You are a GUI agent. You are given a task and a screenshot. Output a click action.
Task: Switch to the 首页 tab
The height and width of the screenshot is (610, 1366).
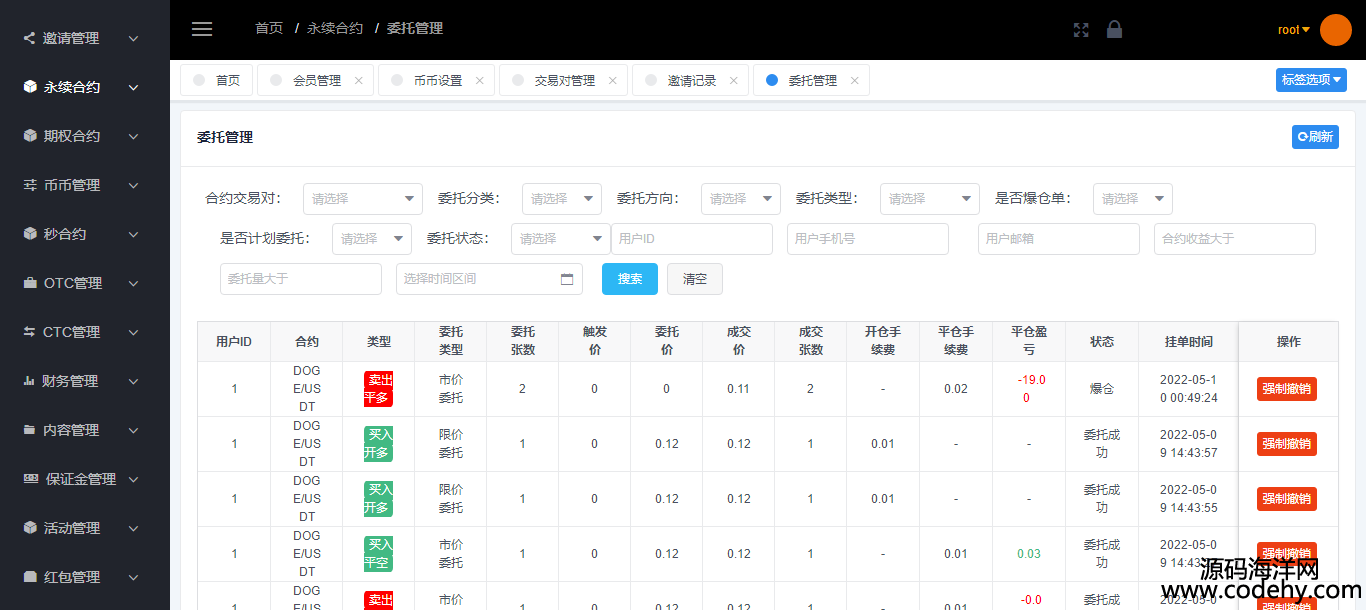tap(216, 81)
